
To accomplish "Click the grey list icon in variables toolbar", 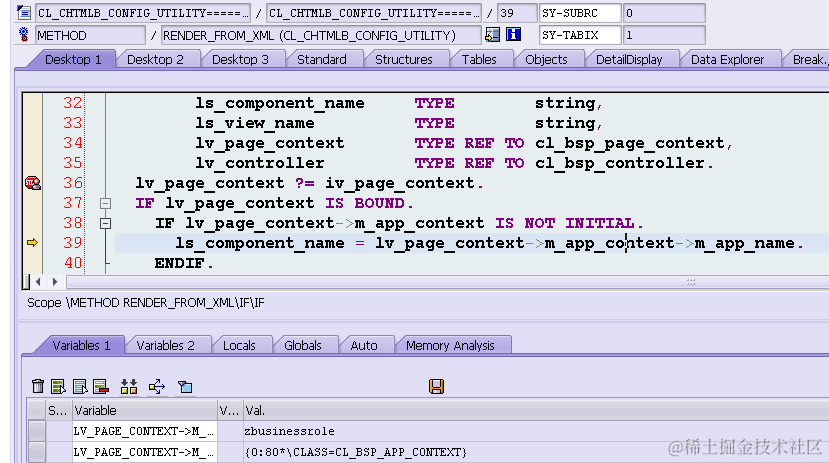I will 80,386.
